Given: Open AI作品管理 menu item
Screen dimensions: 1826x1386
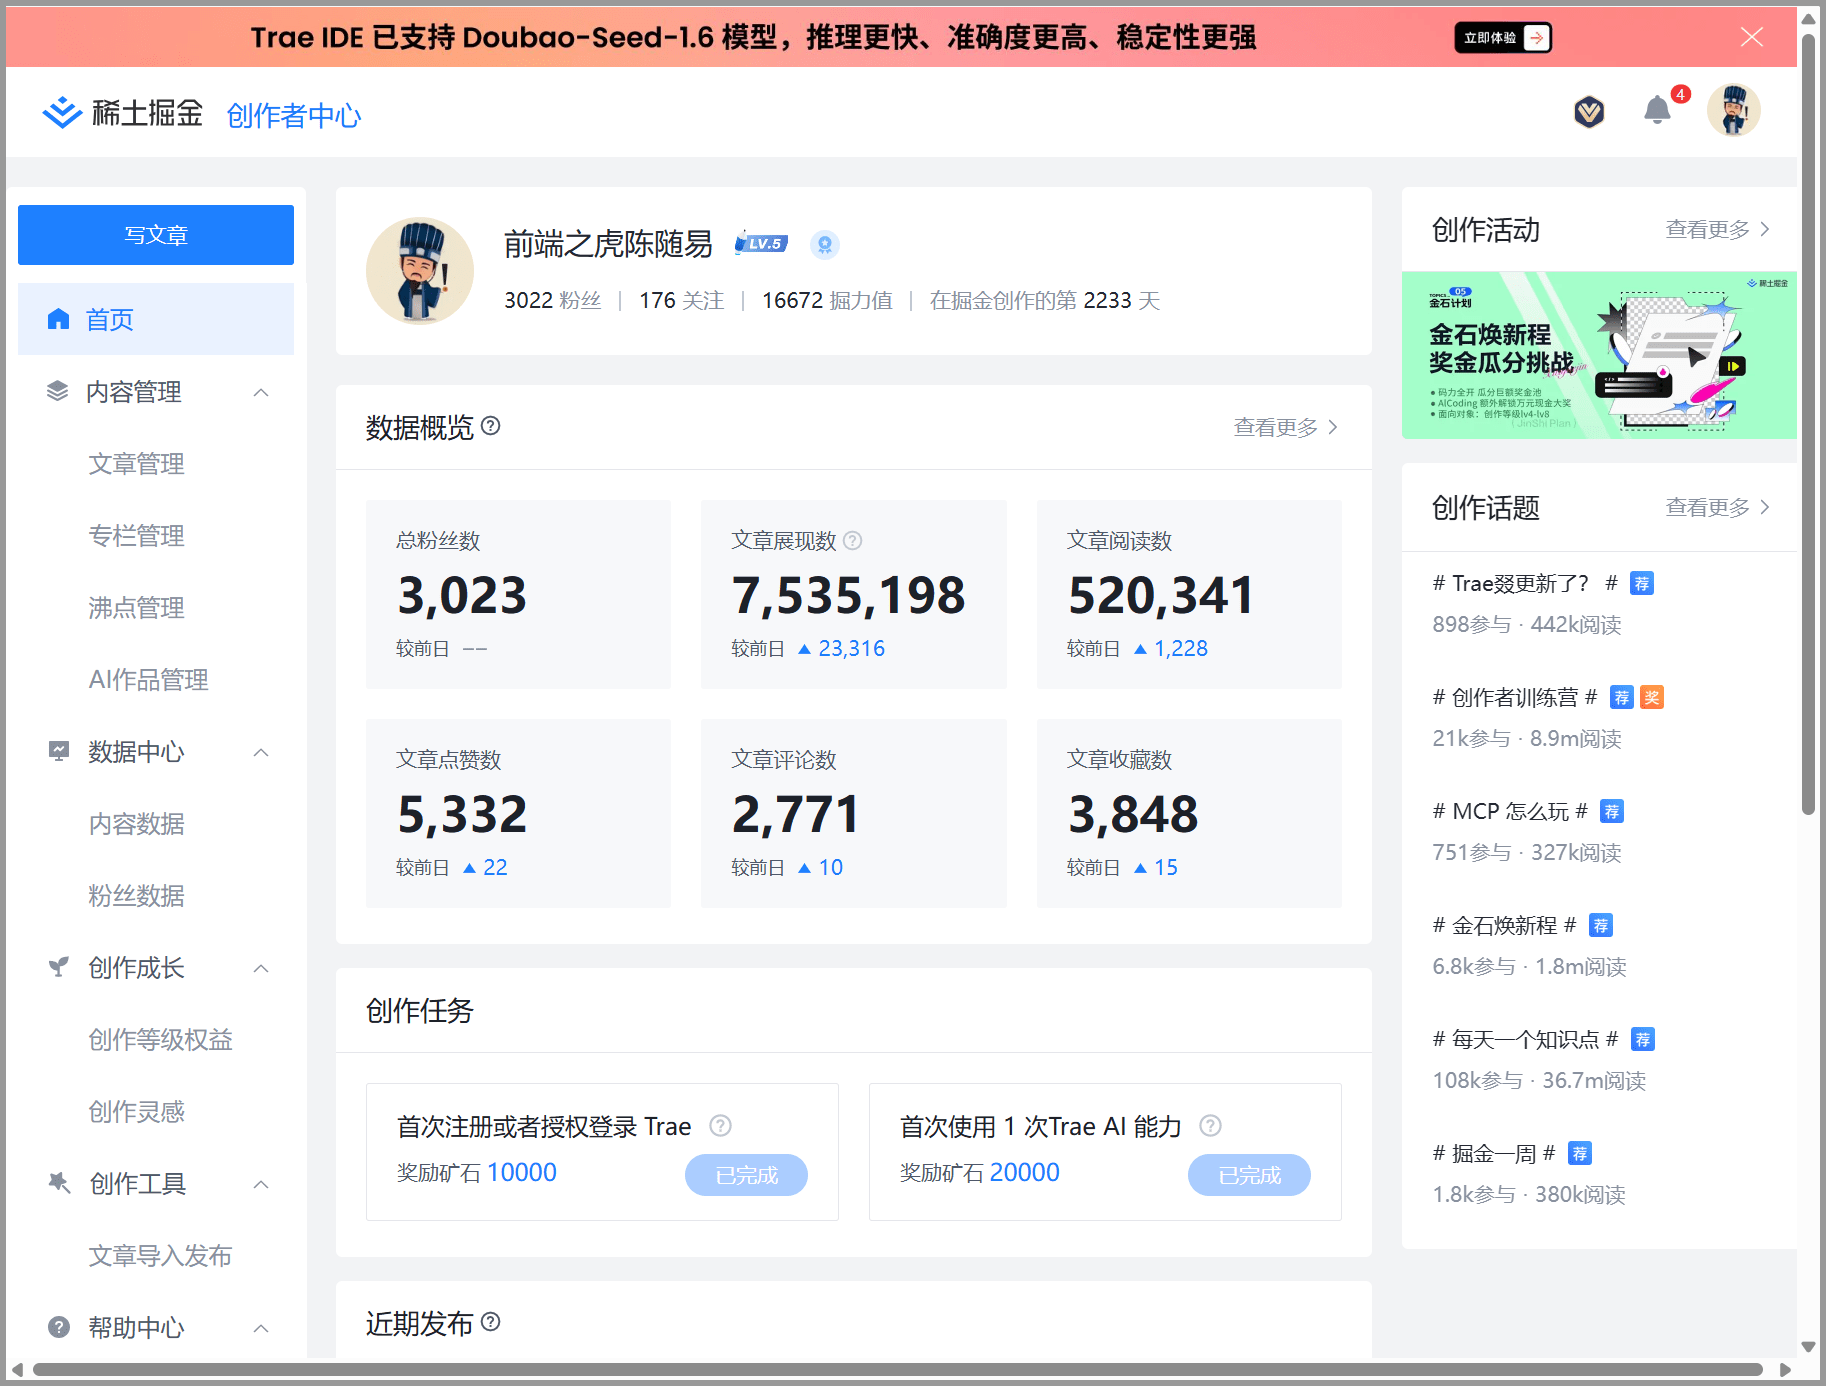Looking at the screenshot, I should click(149, 680).
